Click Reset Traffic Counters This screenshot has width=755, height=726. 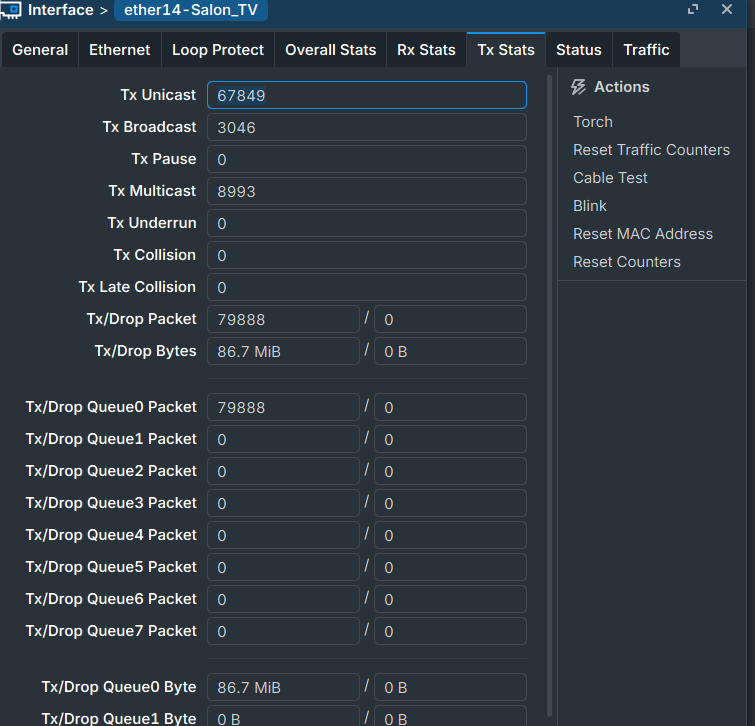651,150
